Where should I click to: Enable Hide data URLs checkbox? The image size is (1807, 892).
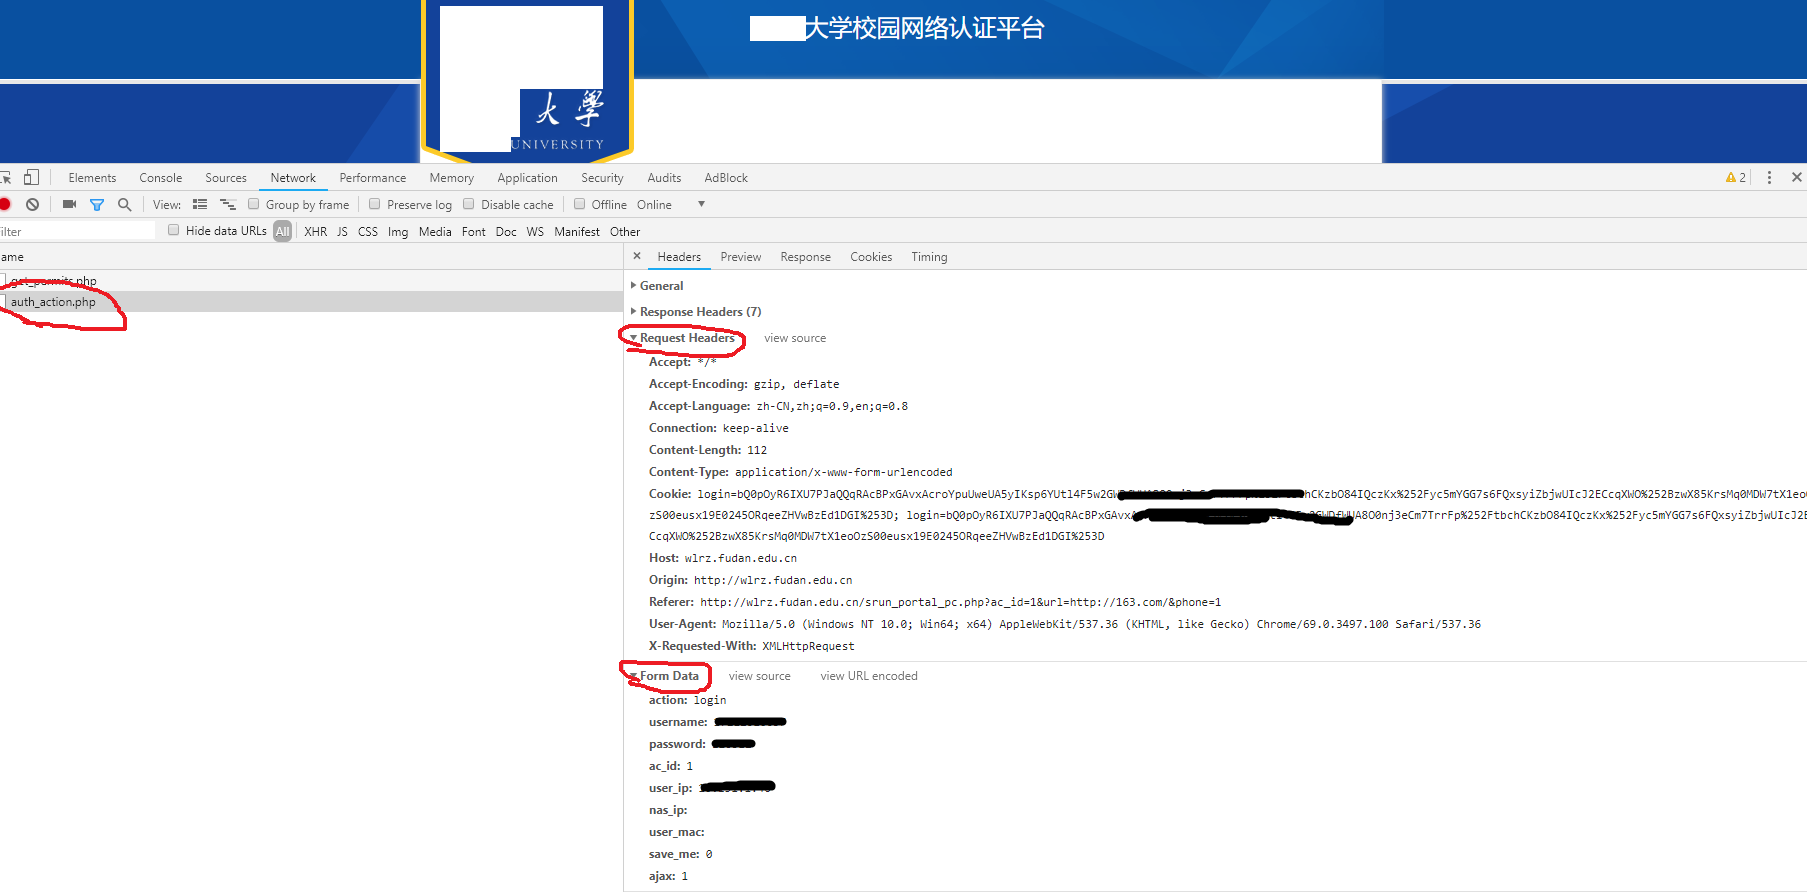(x=174, y=230)
